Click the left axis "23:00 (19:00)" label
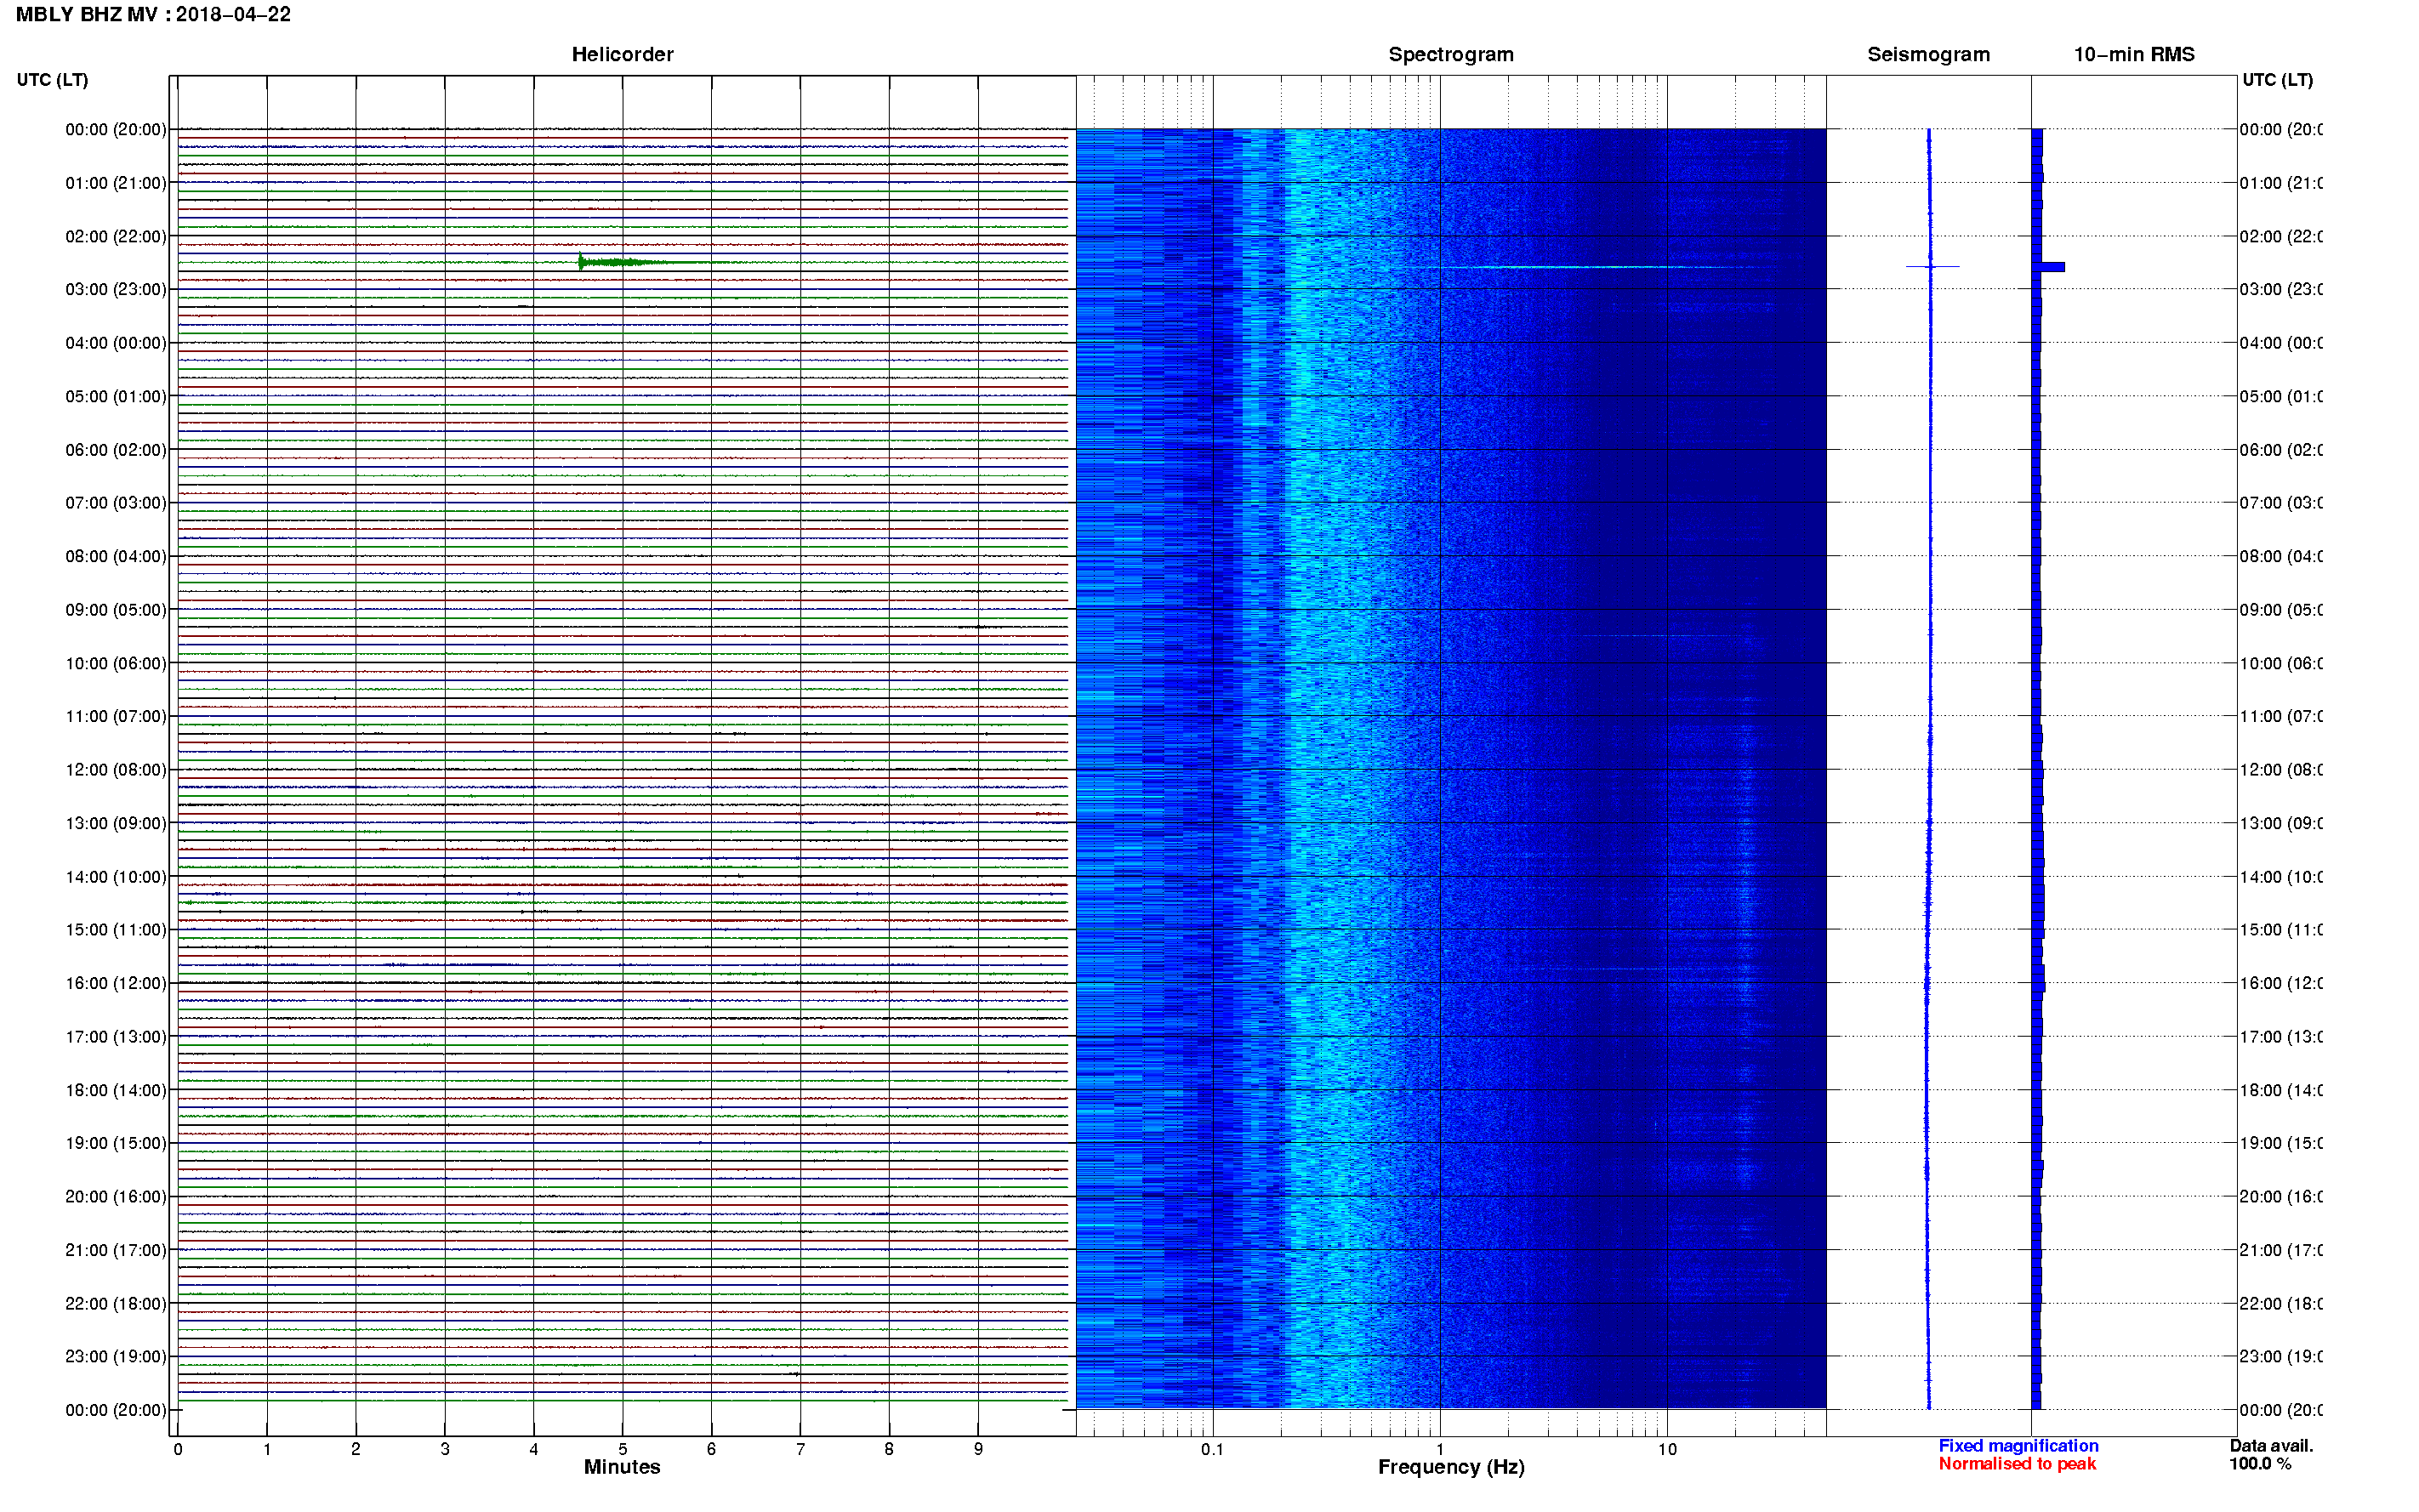 116,1356
